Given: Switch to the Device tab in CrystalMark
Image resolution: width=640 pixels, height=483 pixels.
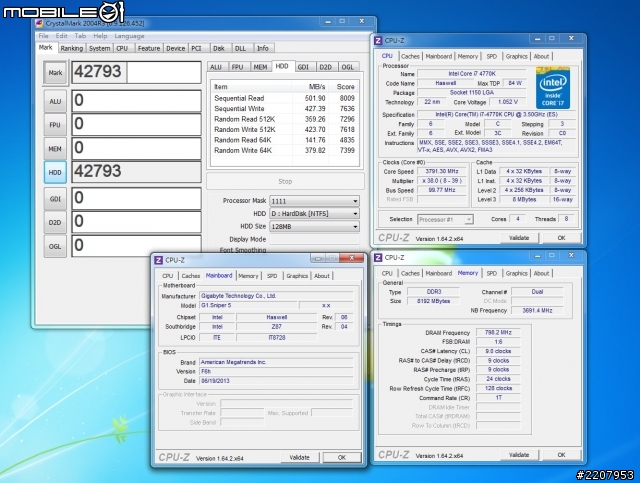Looking at the screenshot, I should pyautogui.click(x=176, y=48).
